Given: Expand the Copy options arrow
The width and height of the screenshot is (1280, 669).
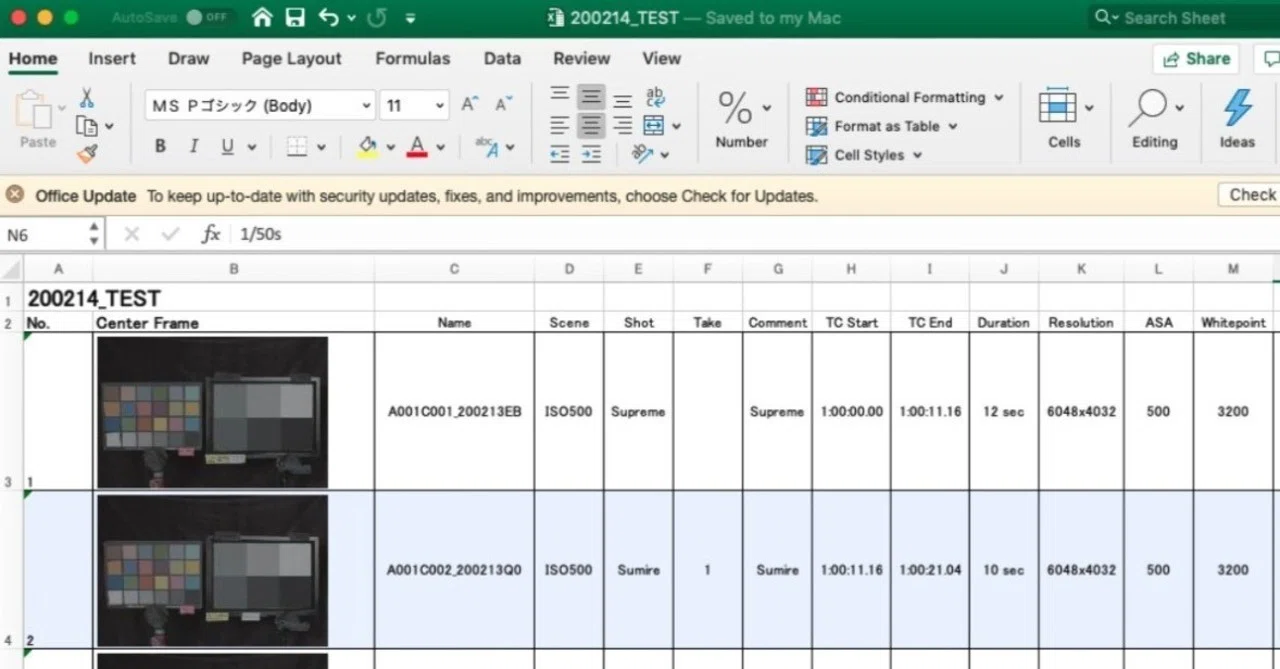Looking at the screenshot, I should pyautogui.click(x=109, y=127).
